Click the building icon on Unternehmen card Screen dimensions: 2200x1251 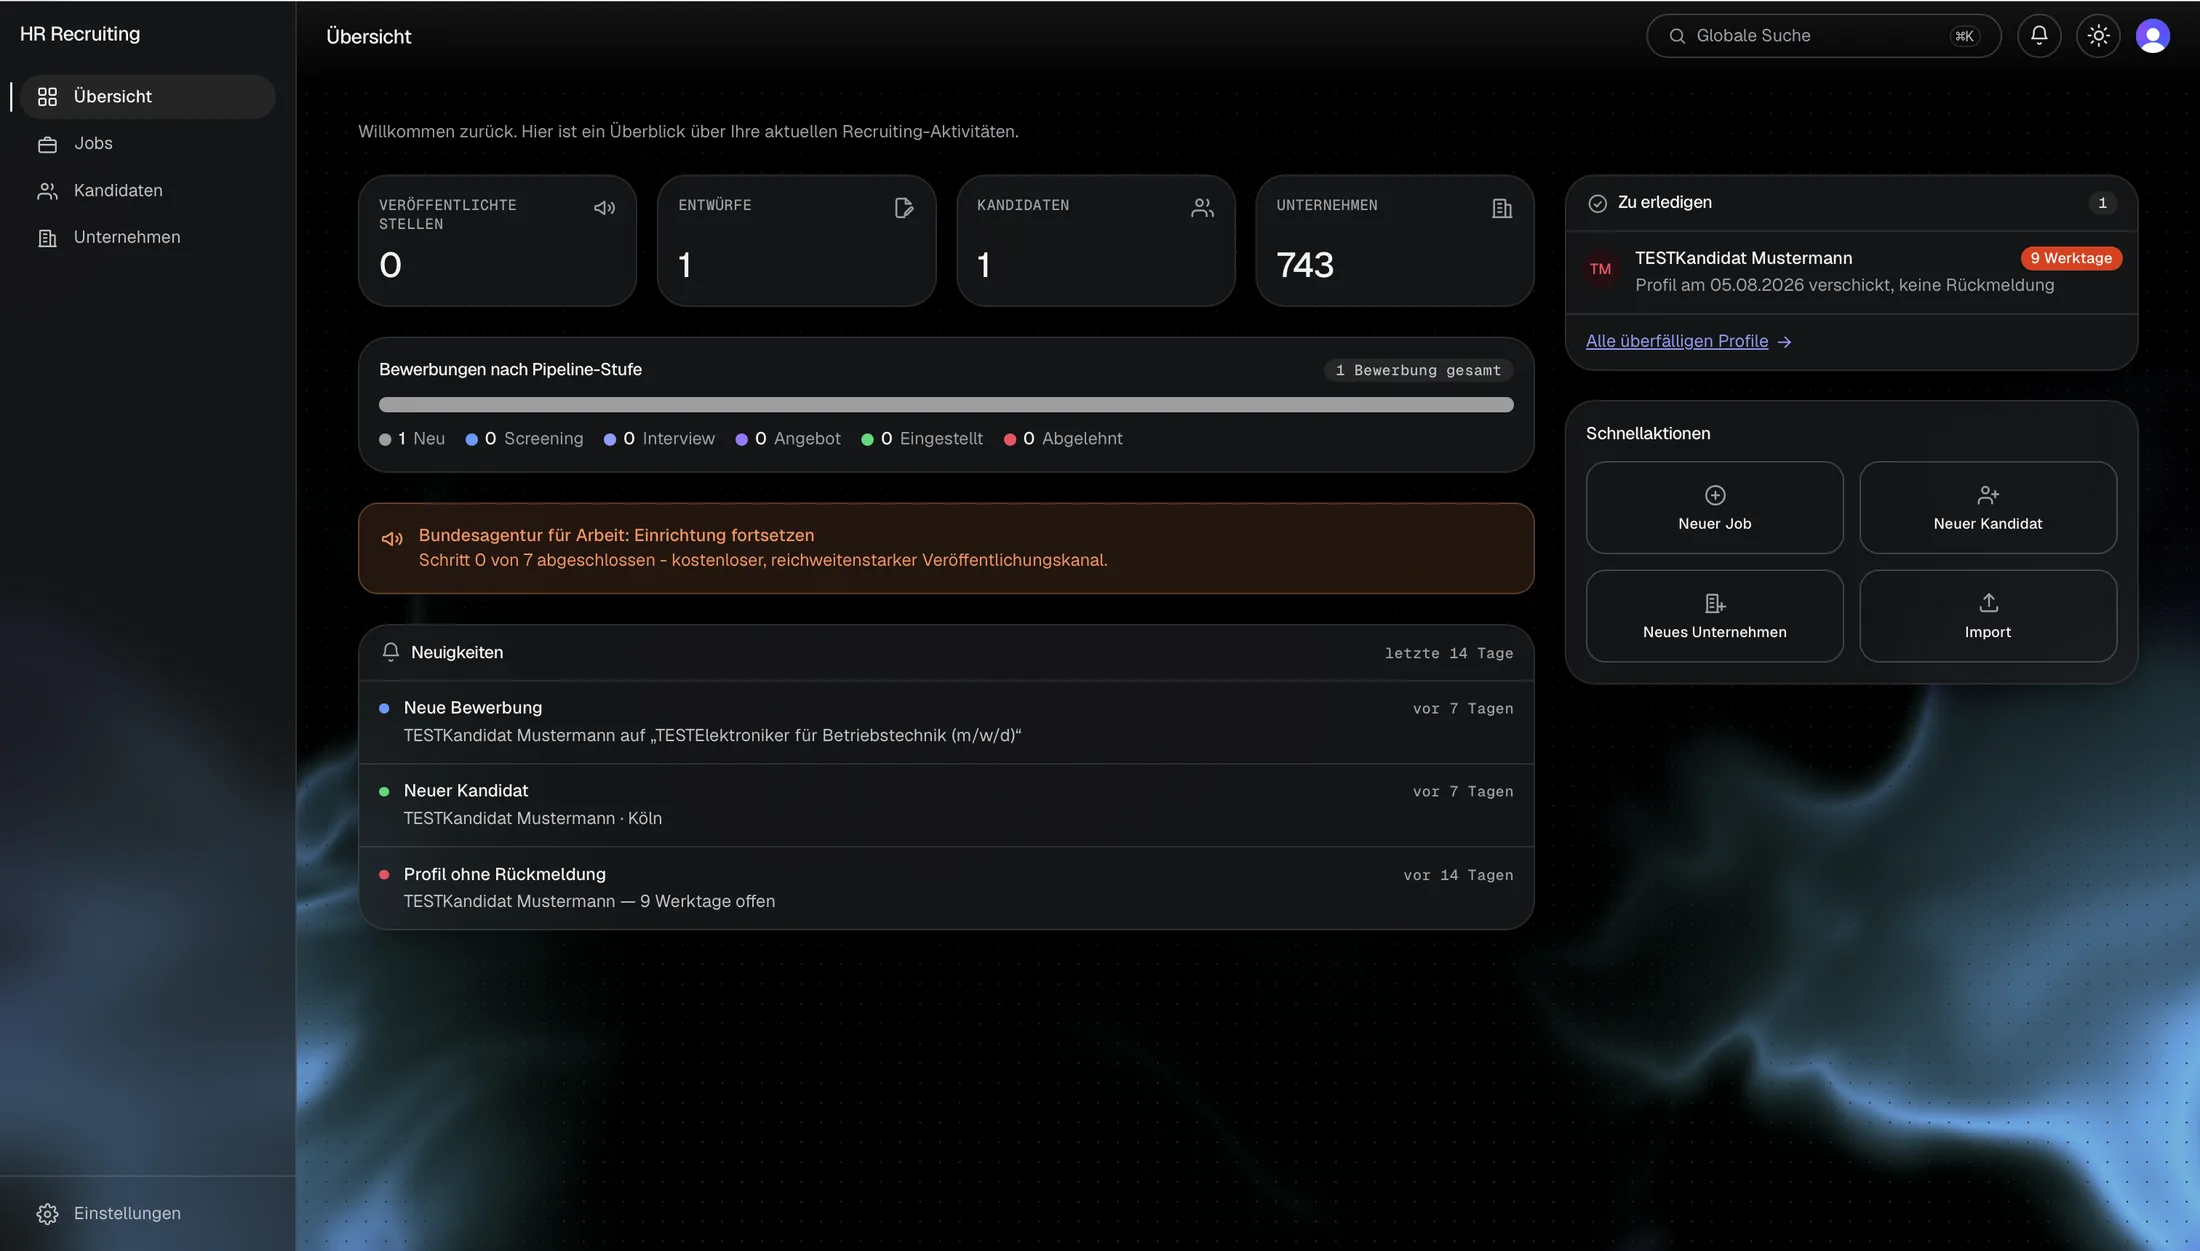(x=1502, y=208)
